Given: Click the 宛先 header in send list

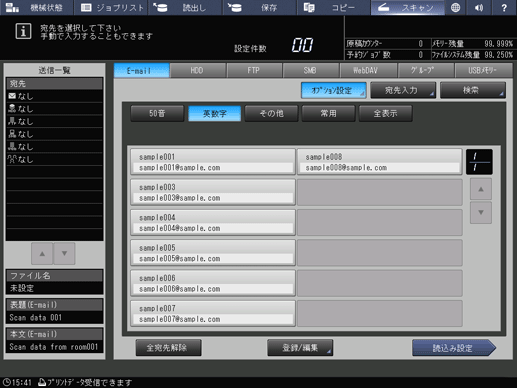Looking at the screenshot, I should pyautogui.click(x=54, y=83).
